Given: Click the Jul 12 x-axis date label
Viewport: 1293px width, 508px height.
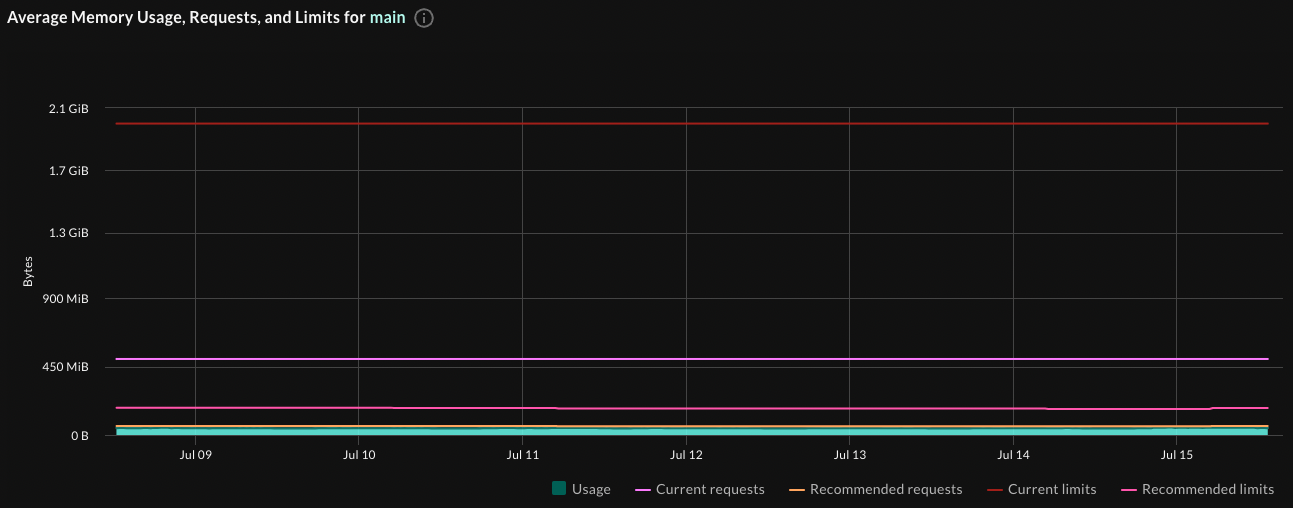Looking at the screenshot, I should click(x=686, y=455).
